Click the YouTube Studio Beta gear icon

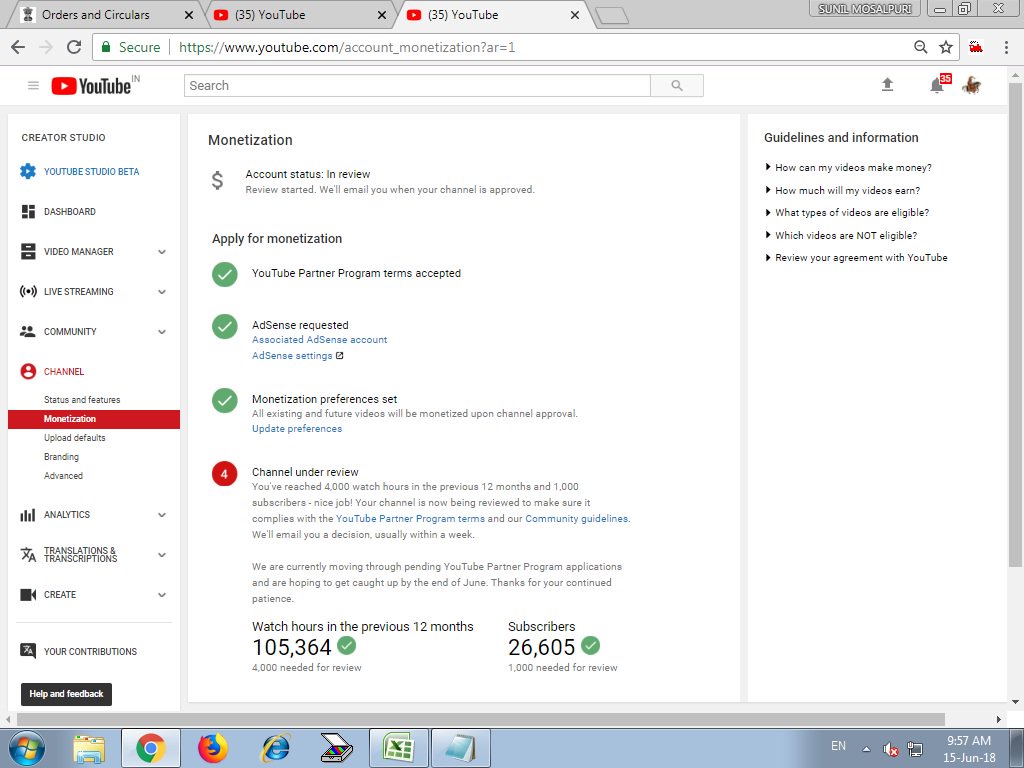pos(28,171)
